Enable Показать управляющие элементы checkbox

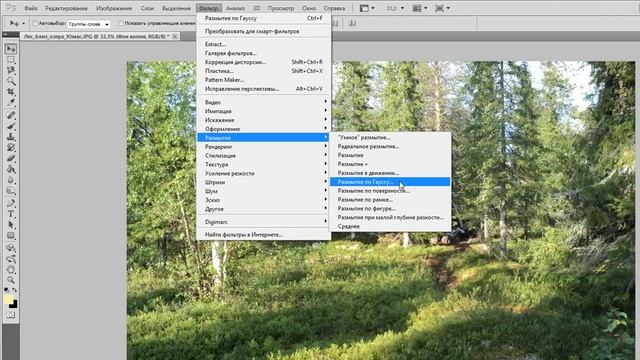(121, 24)
